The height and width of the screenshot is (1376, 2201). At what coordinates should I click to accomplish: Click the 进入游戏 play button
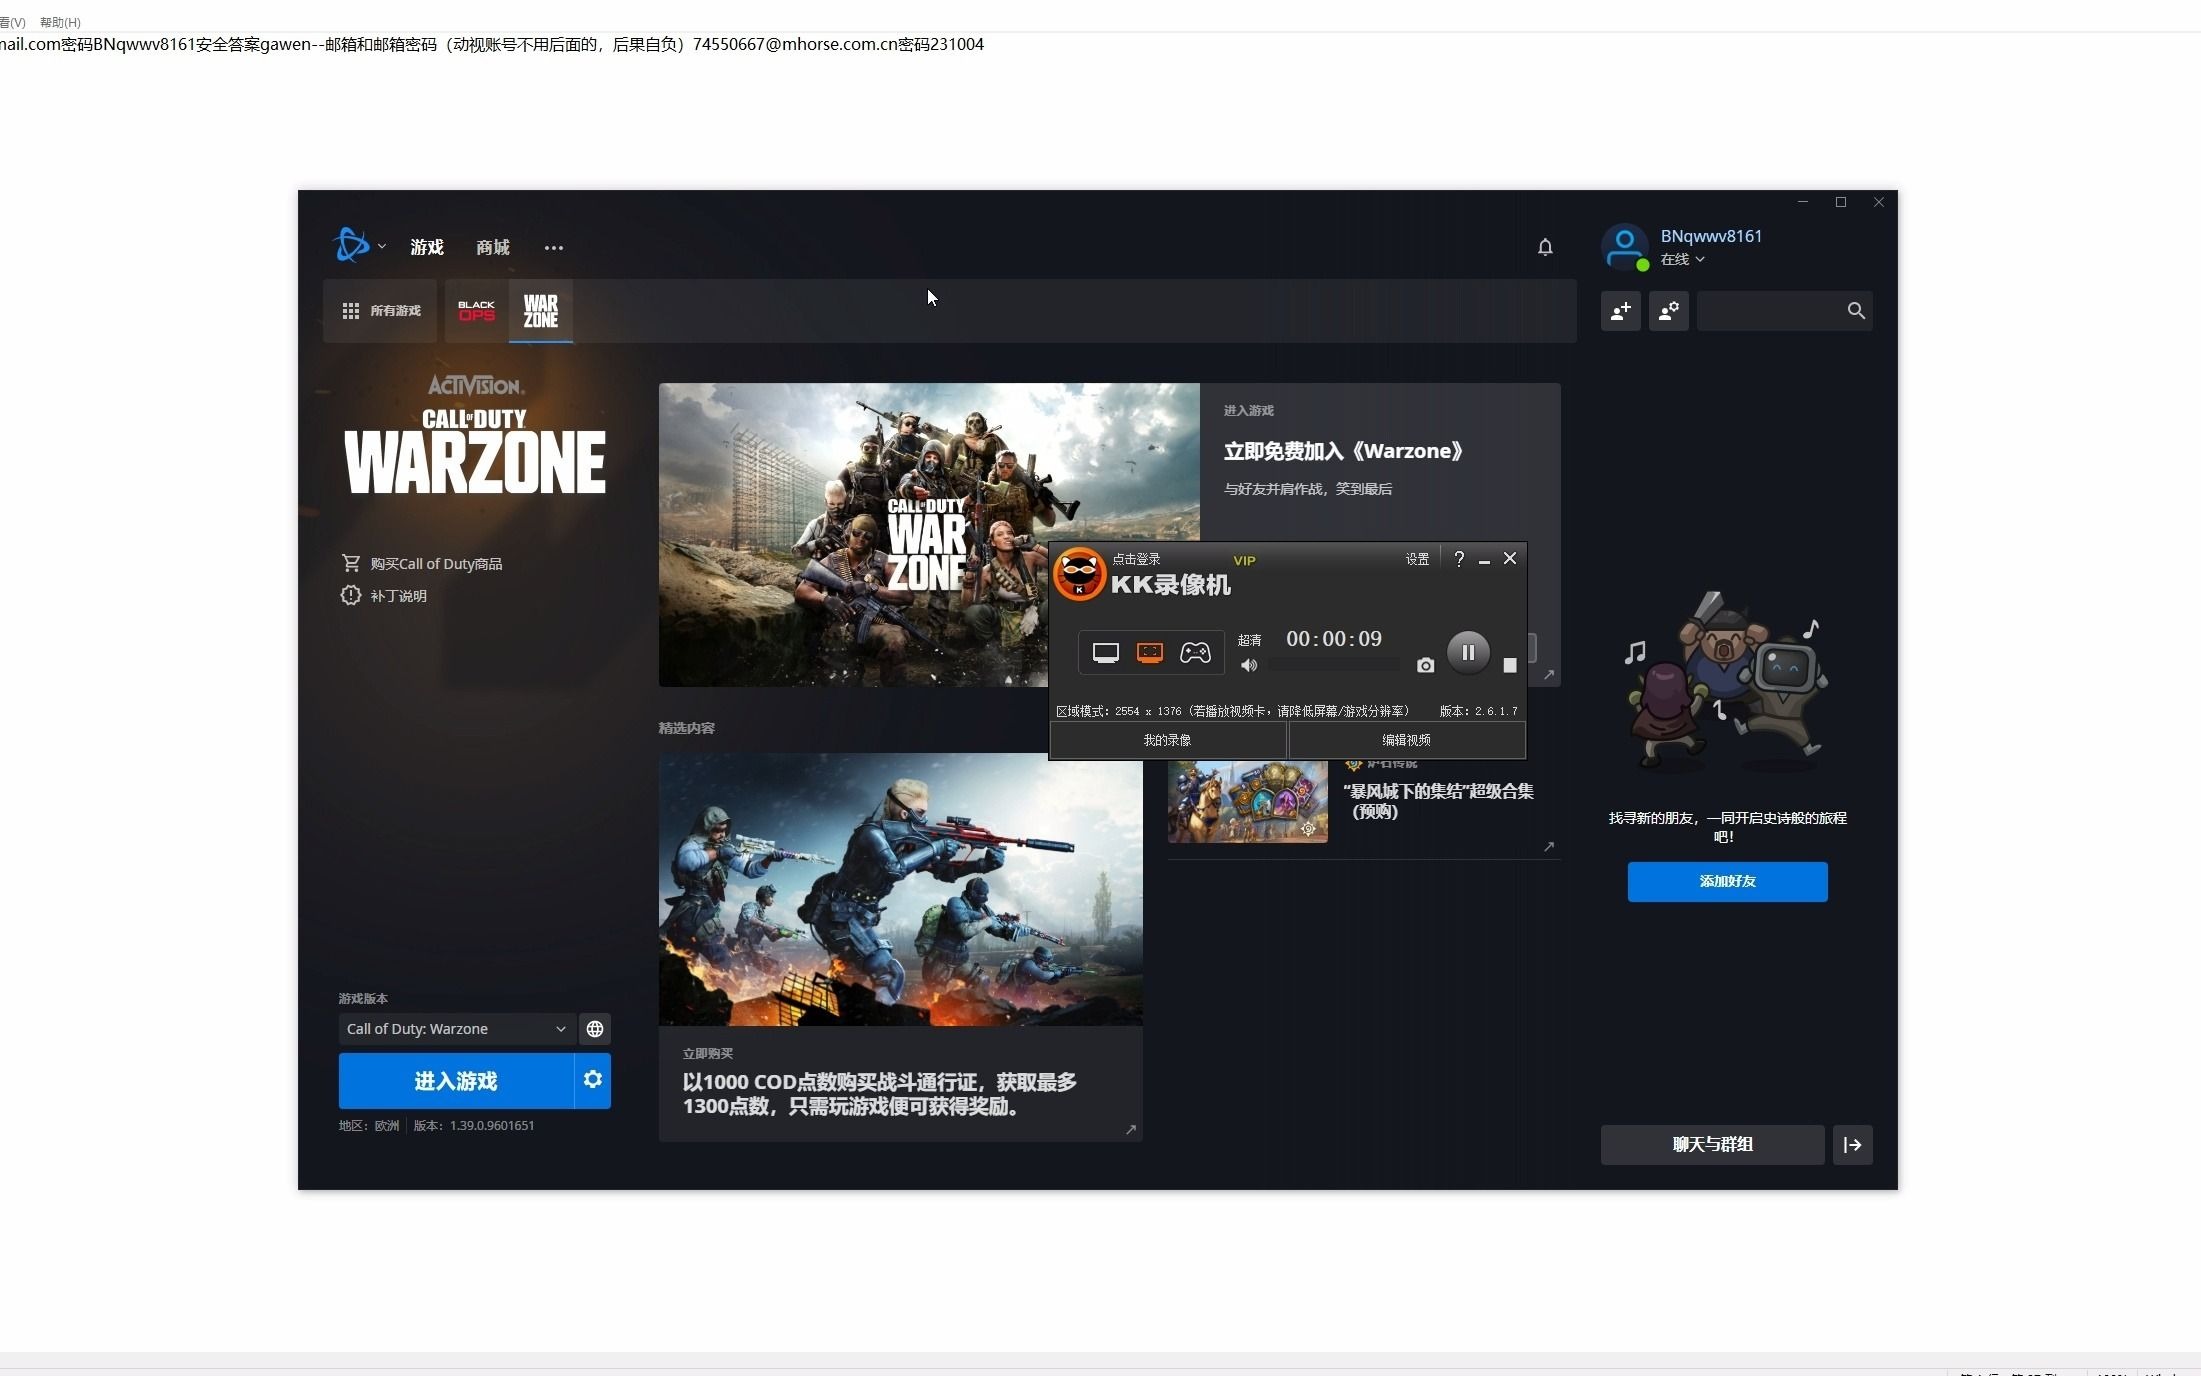[x=456, y=1081]
